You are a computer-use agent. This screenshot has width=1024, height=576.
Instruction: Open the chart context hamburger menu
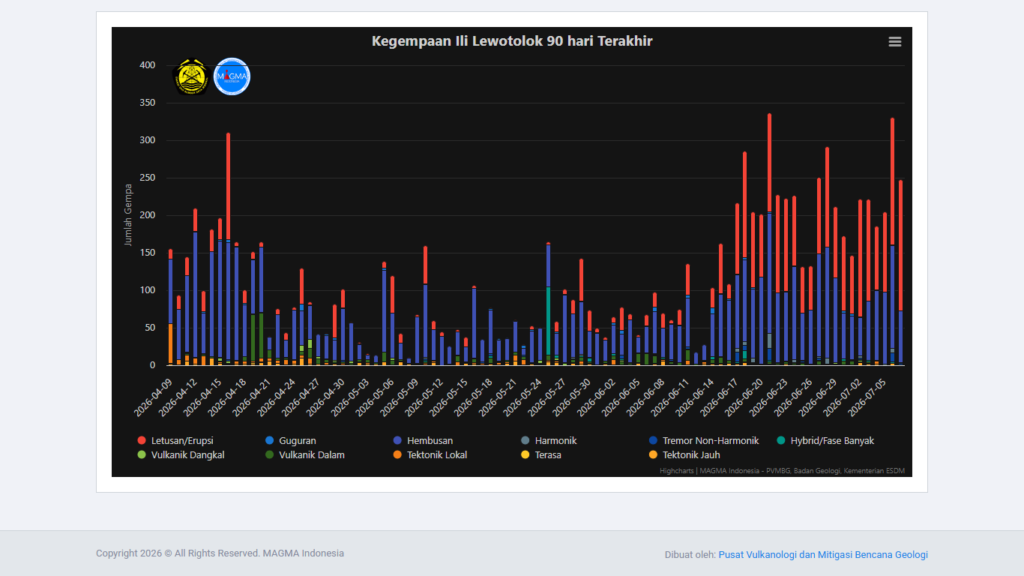pyautogui.click(x=895, y=42)
